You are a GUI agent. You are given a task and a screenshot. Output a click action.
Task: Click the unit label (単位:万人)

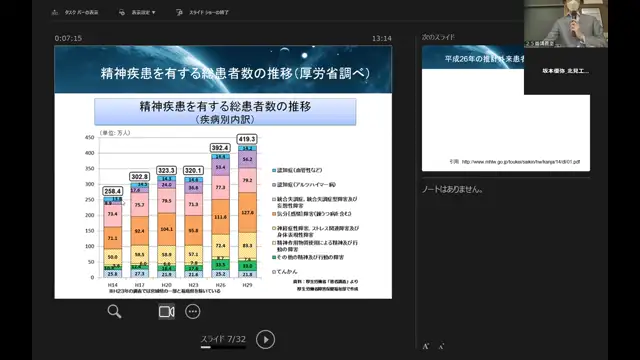click(115, 133)
